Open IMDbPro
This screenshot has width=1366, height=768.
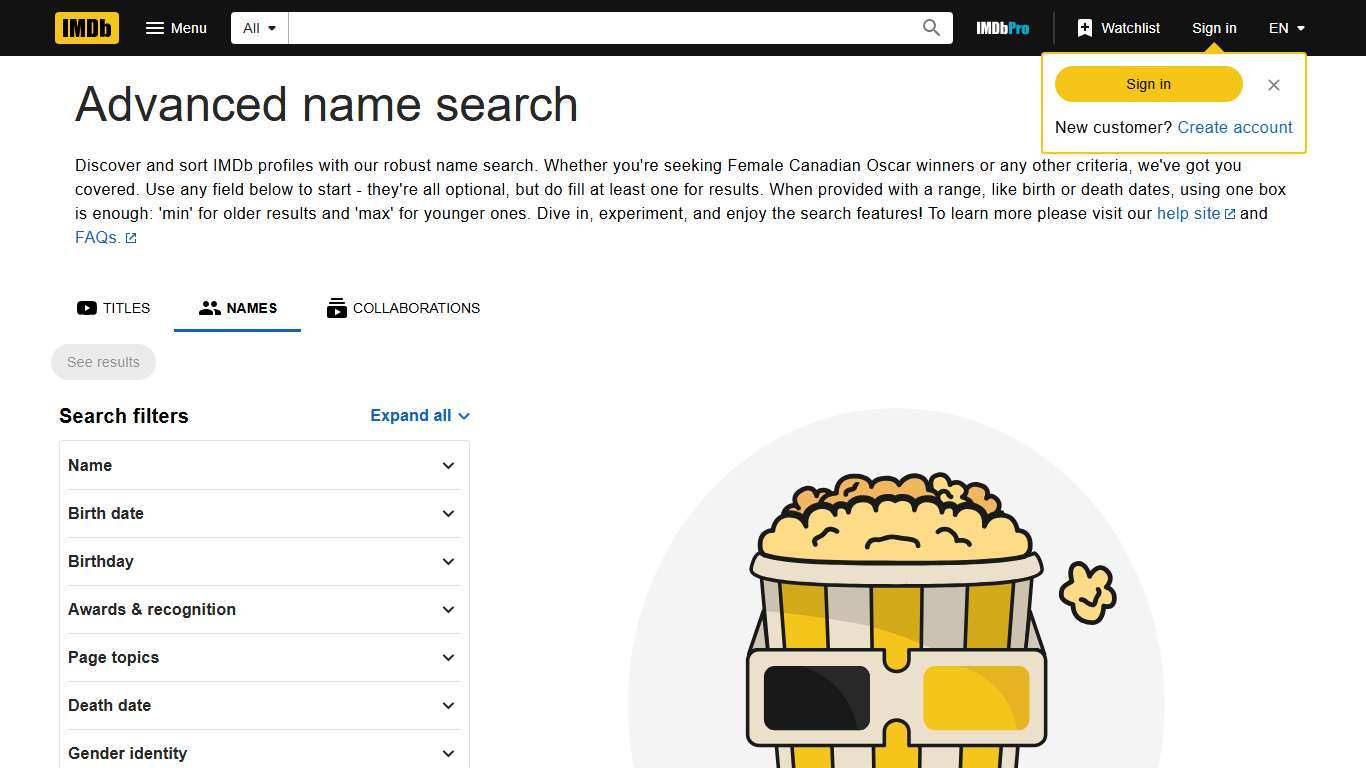pyautogui.click(x=1002, y=28)
